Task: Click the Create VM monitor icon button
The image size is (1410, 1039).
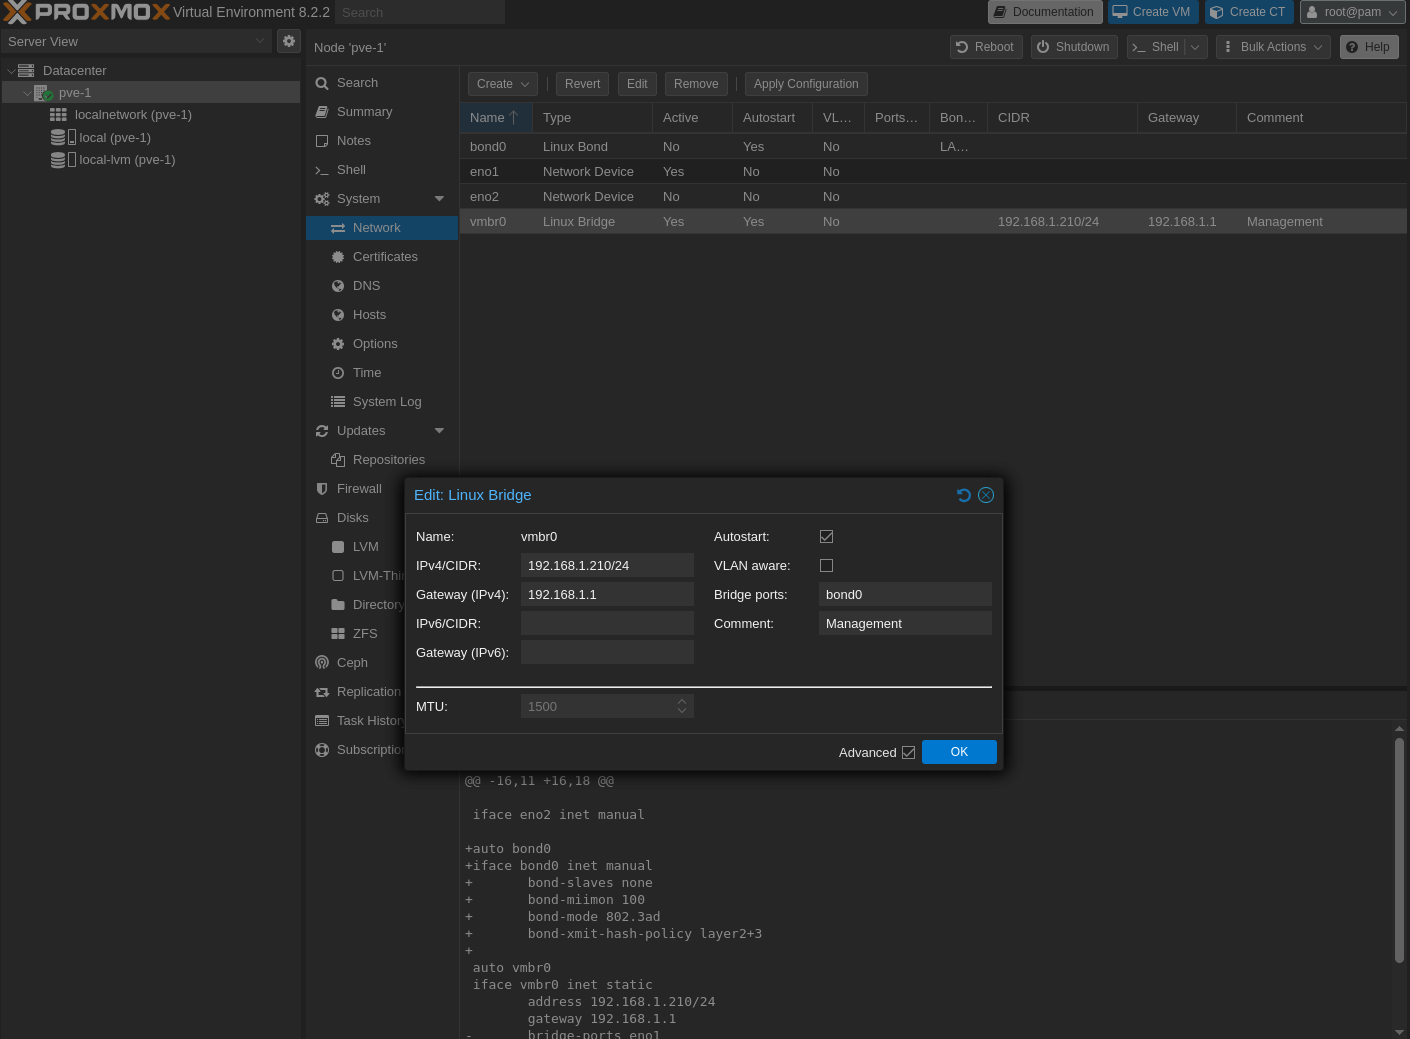Action: [1152, 12]
